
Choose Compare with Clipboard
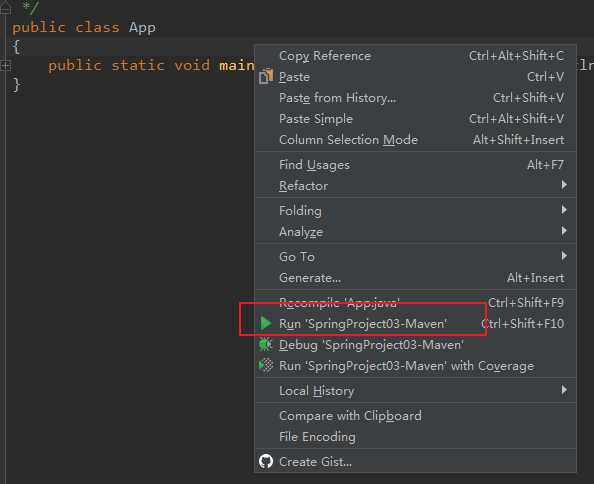tap(416, 415)
